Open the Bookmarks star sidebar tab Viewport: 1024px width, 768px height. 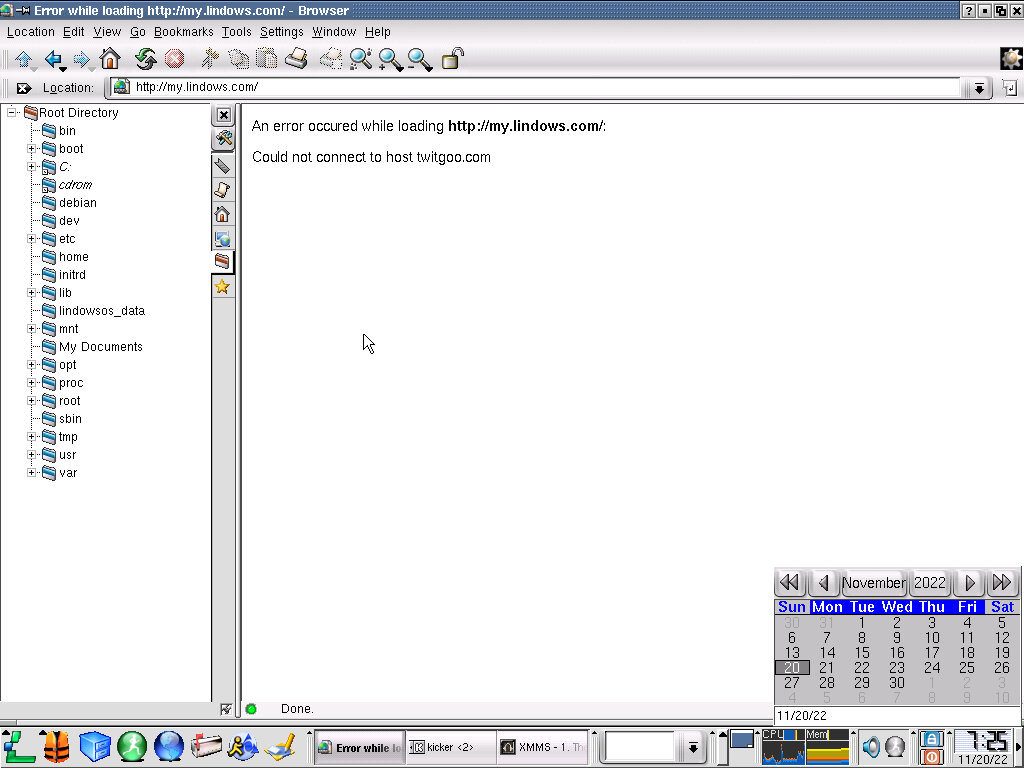[222, 287]
